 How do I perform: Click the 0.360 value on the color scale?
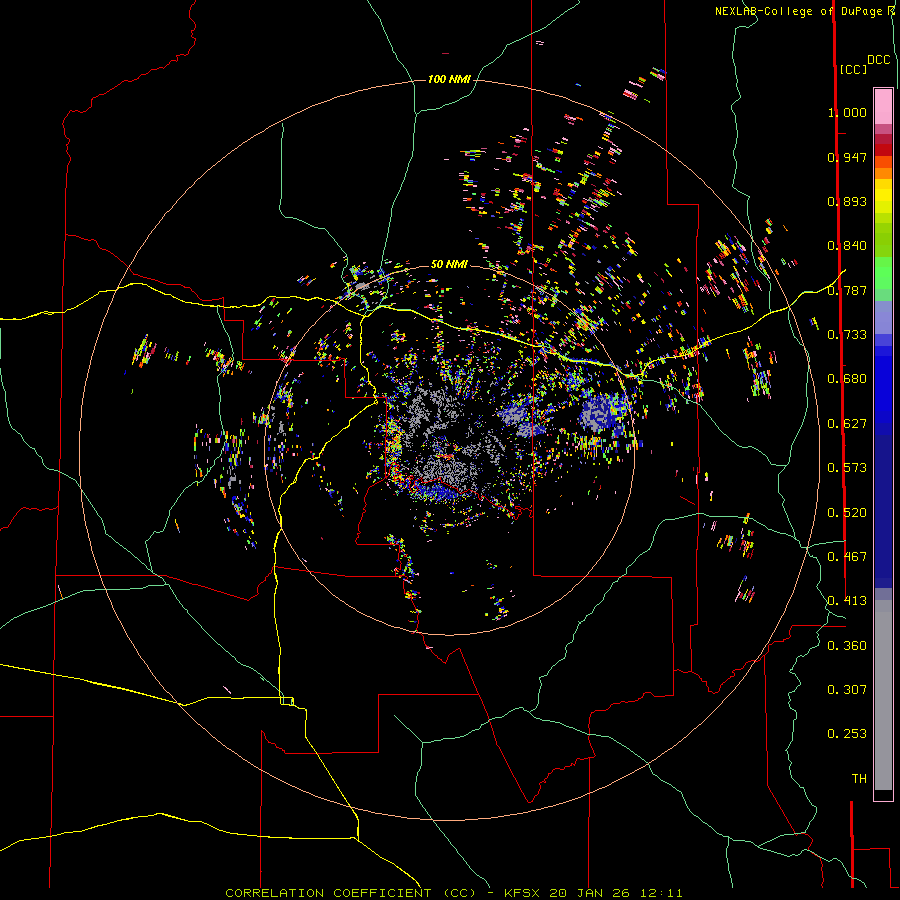tap(847, 646)
